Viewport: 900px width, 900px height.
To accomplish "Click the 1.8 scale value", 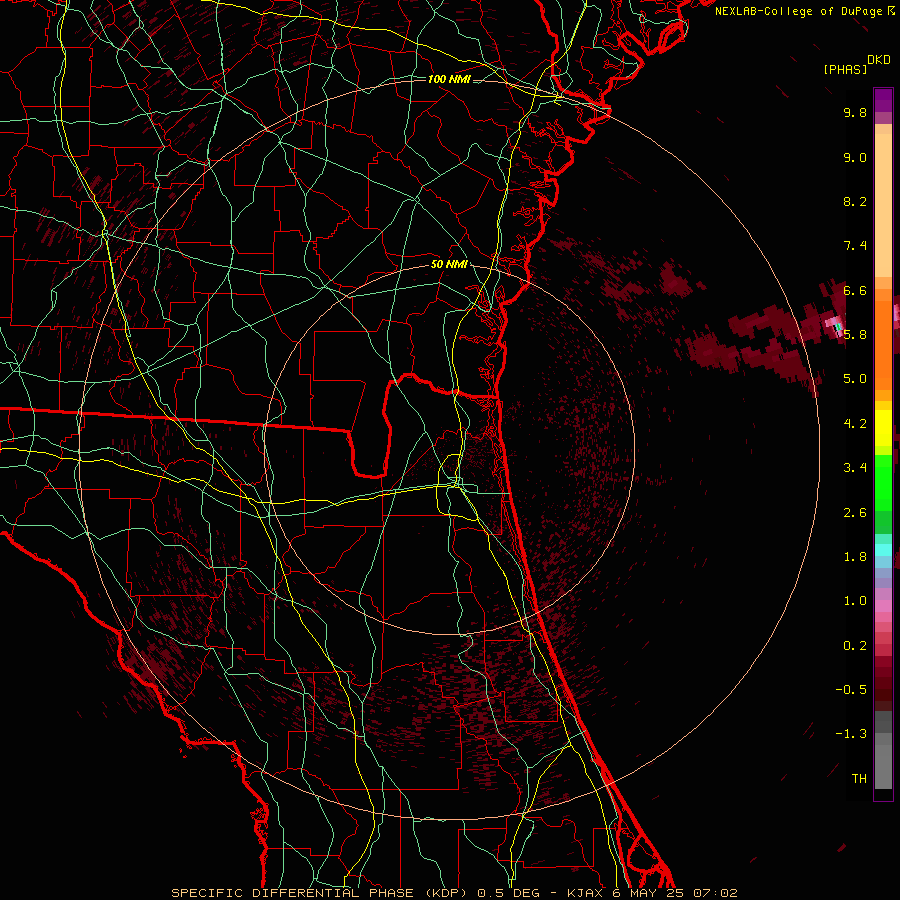I will pos(855,557).
